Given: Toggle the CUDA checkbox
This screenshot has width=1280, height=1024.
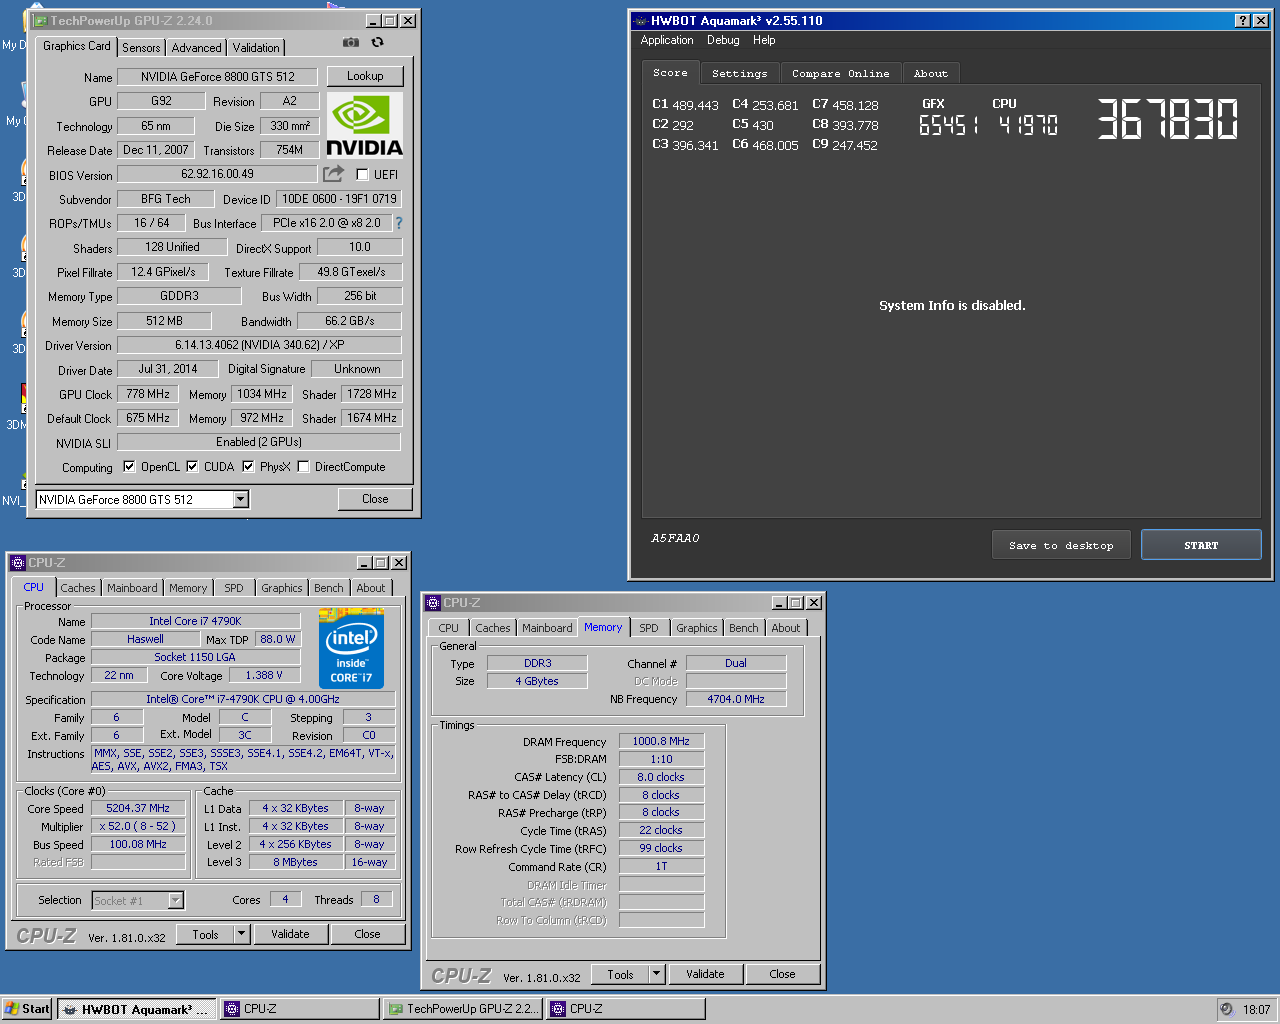Looking at the screenshot, I should pyautogui.click(x=192, y=466).
